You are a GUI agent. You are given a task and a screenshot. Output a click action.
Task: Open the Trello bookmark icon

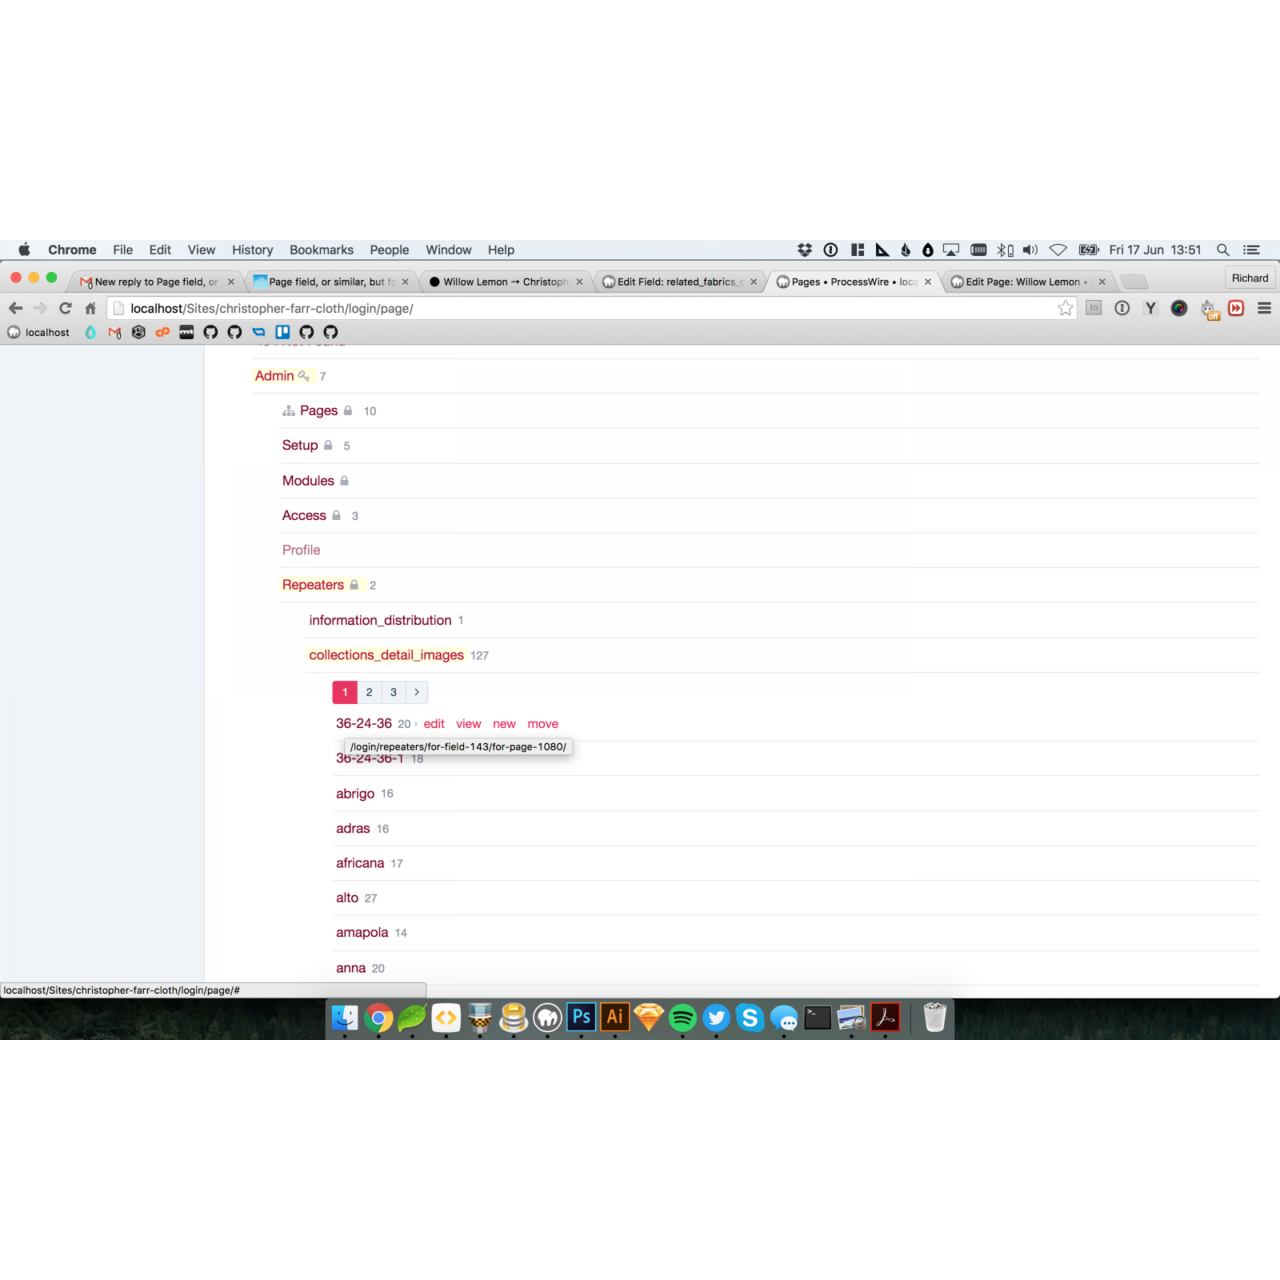[283, 332]
